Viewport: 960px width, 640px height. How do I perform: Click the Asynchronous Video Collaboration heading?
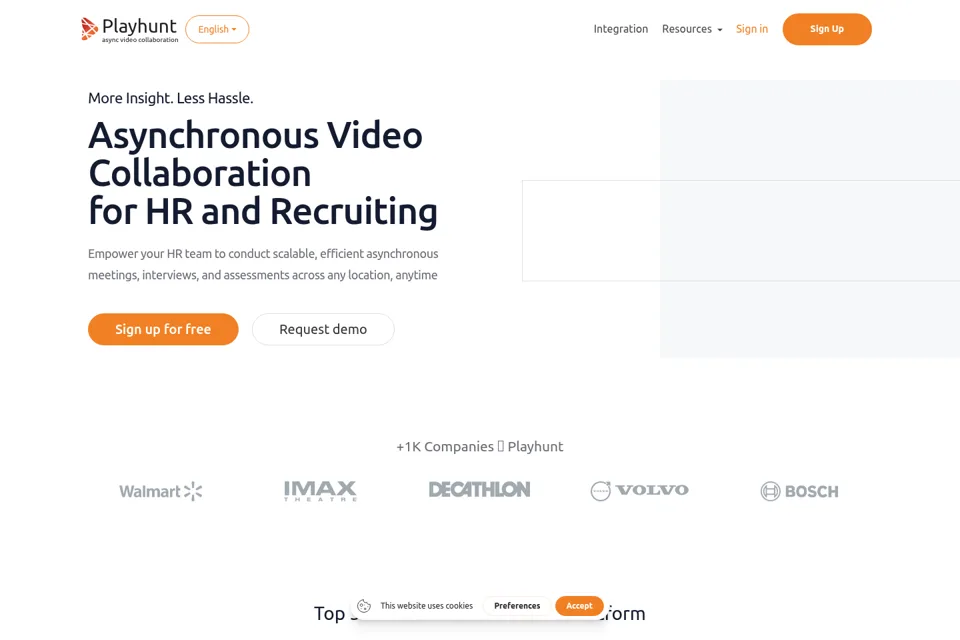click(263, 173)
